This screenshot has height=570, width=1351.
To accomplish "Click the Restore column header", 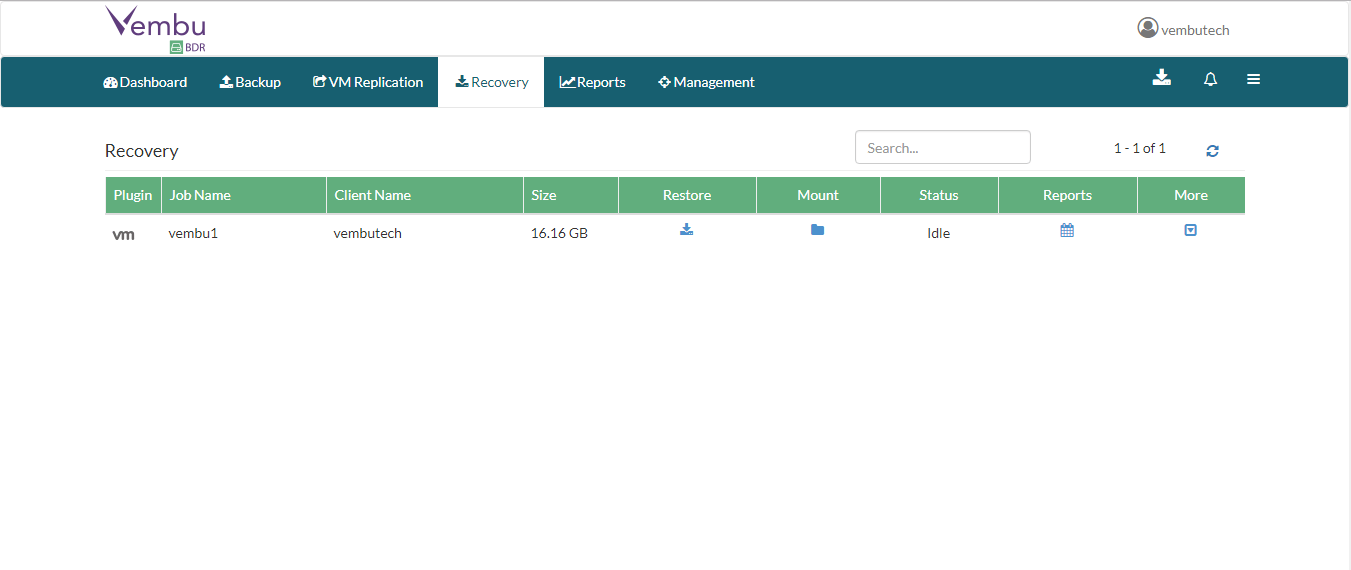I will point(687,195).
